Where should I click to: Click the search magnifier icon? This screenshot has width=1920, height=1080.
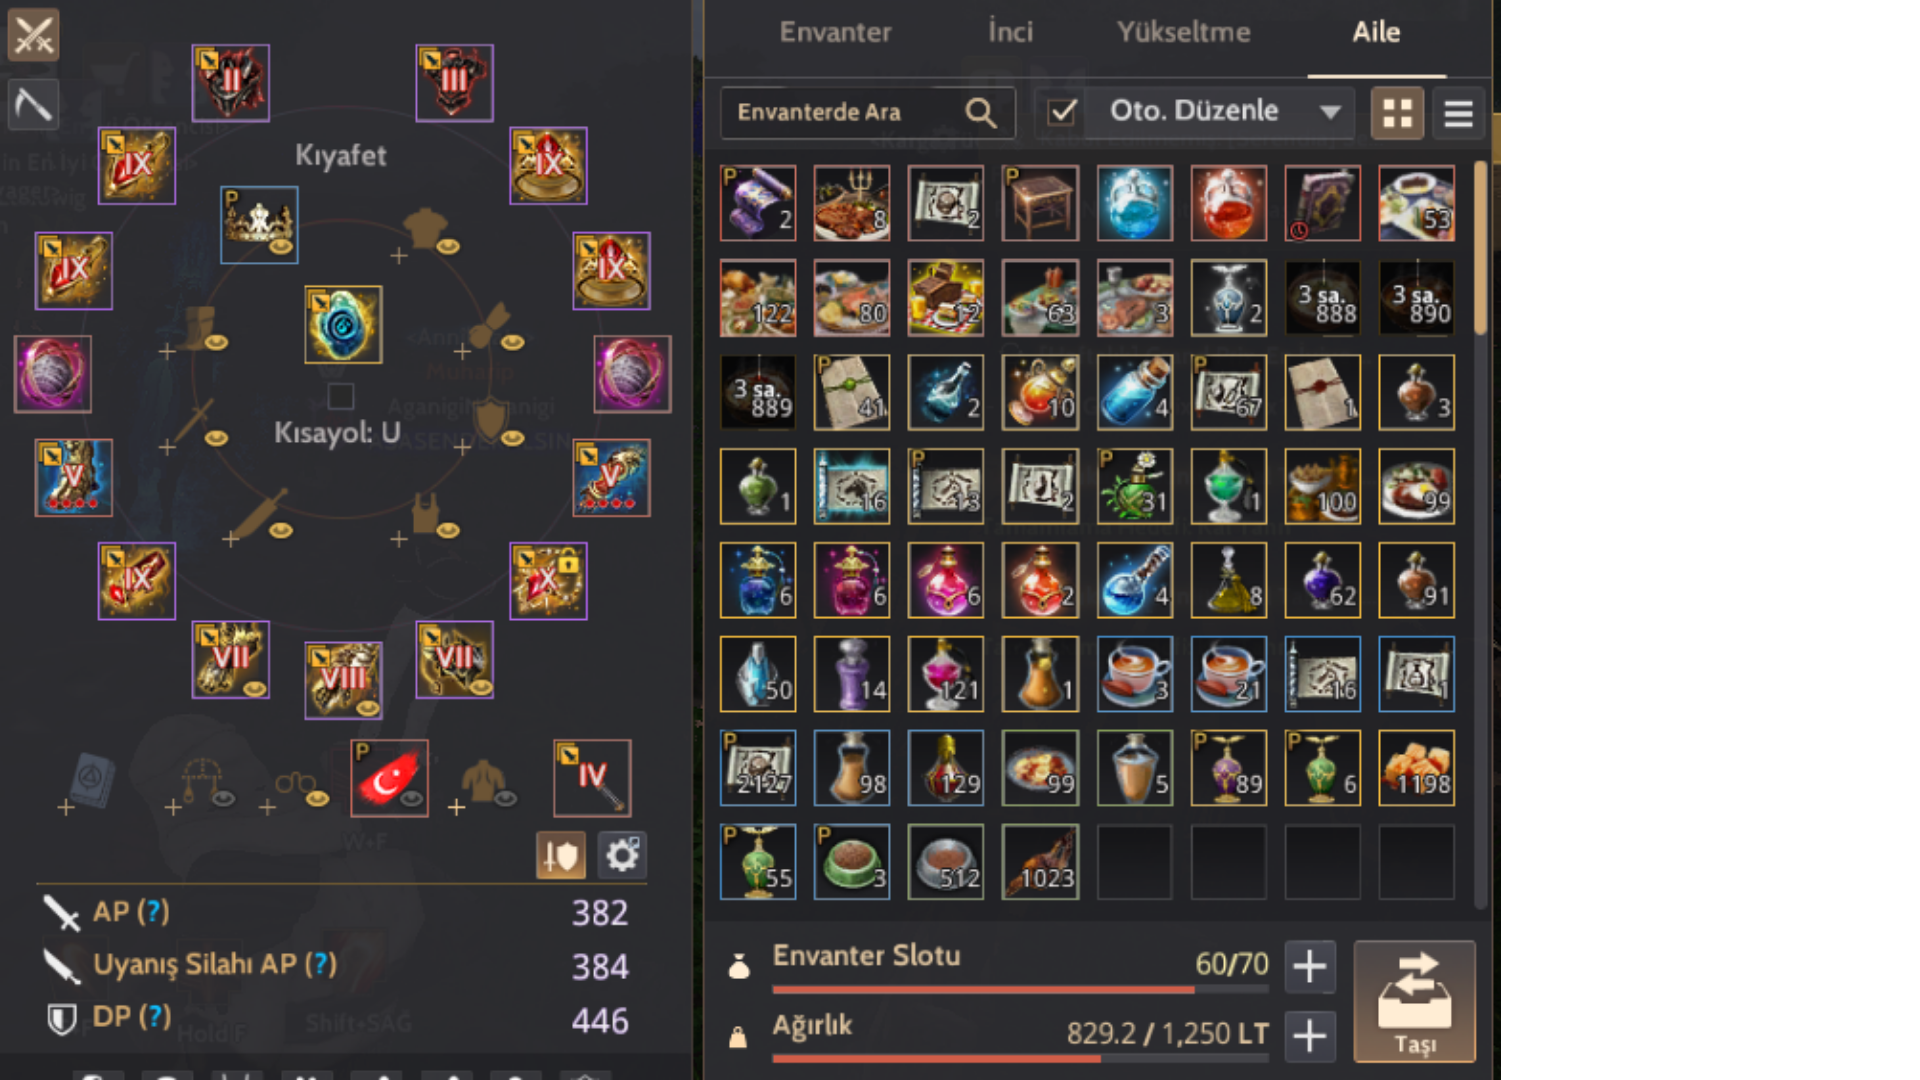tap(981, 113)
